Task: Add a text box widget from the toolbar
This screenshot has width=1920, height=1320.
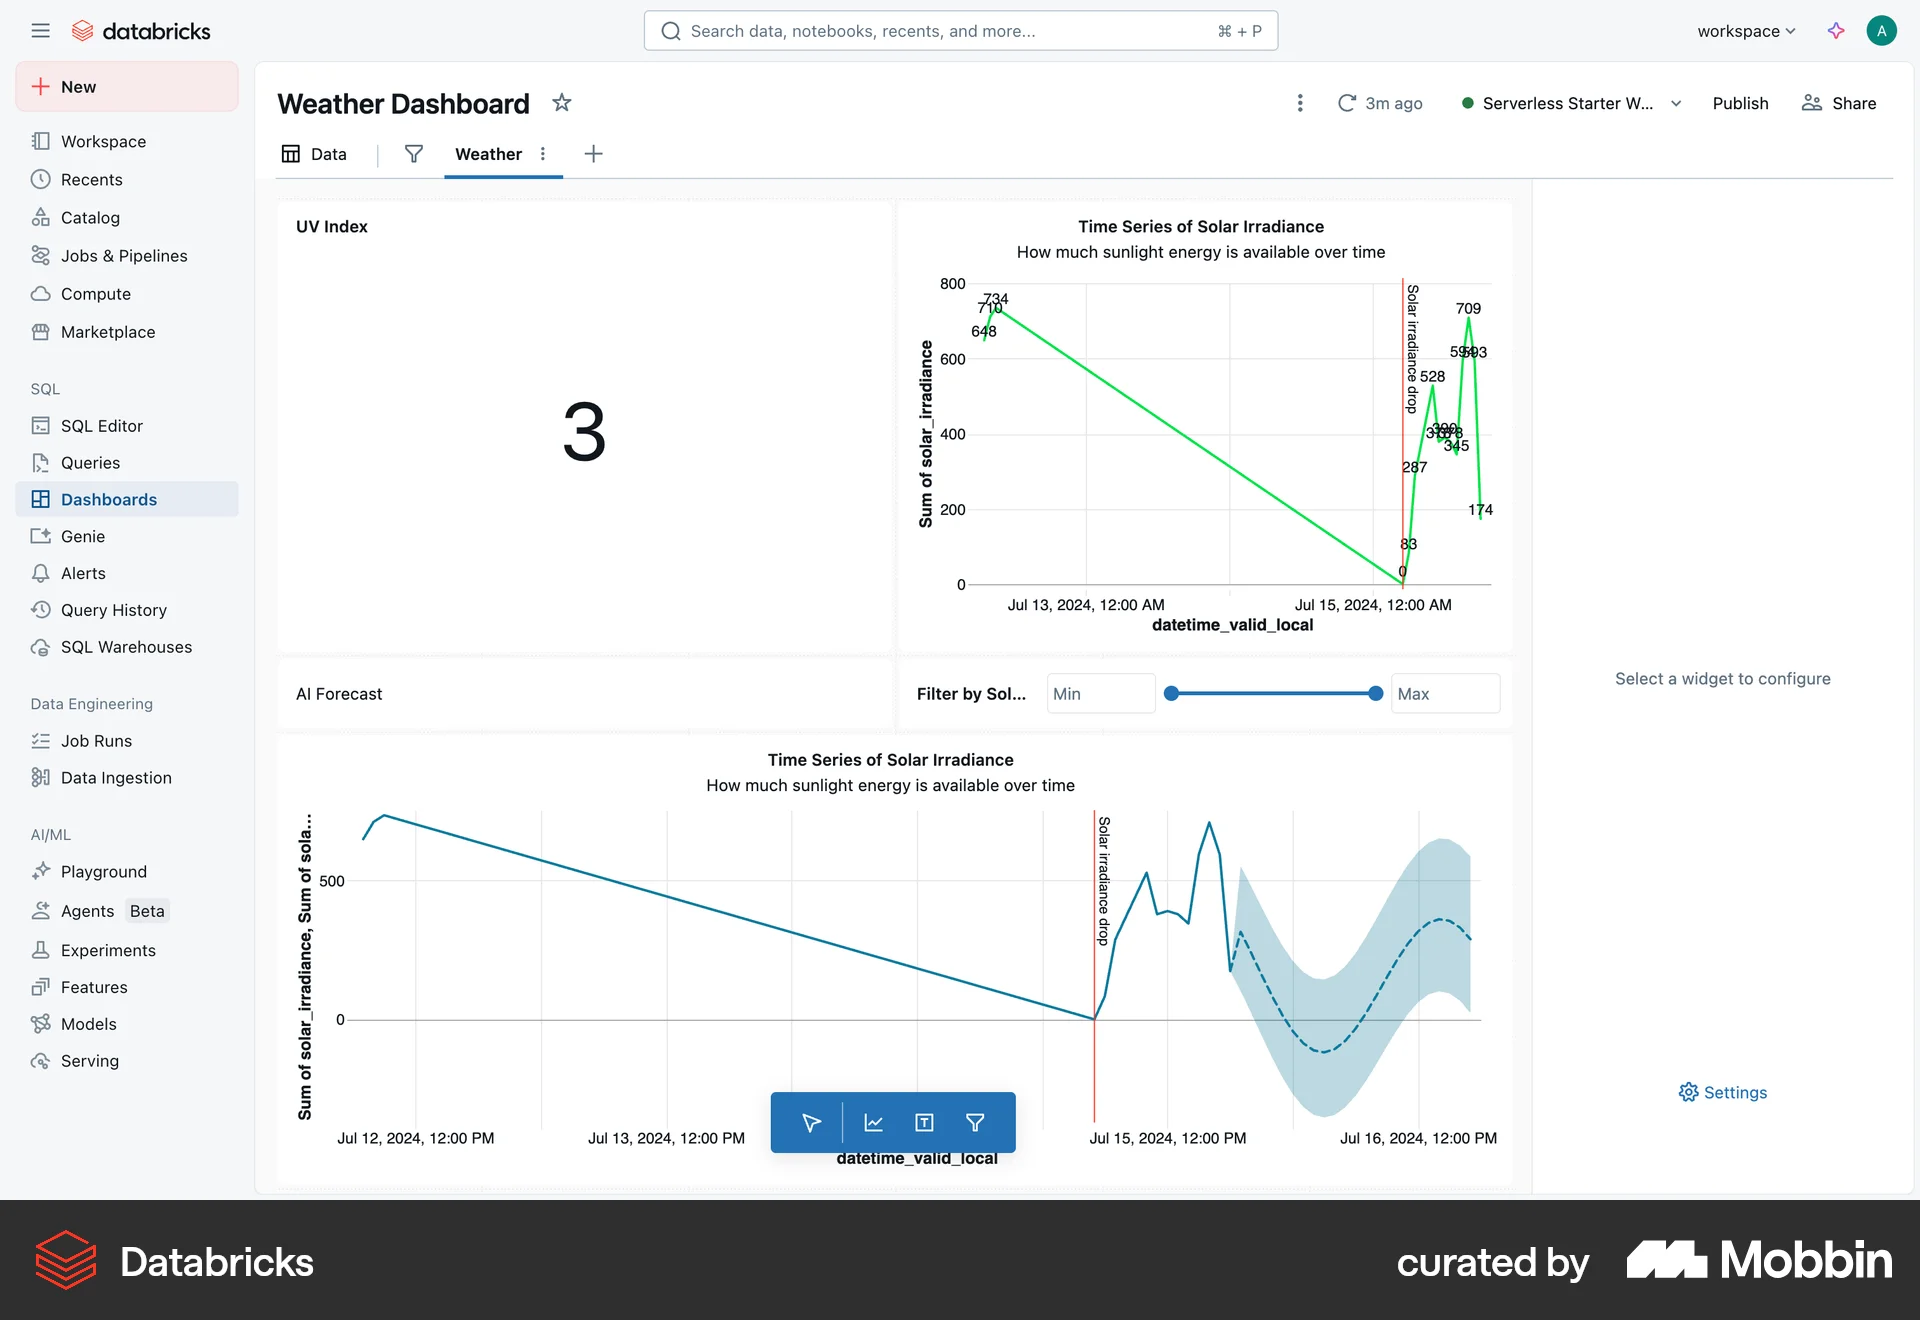Action: [923, 1122]
